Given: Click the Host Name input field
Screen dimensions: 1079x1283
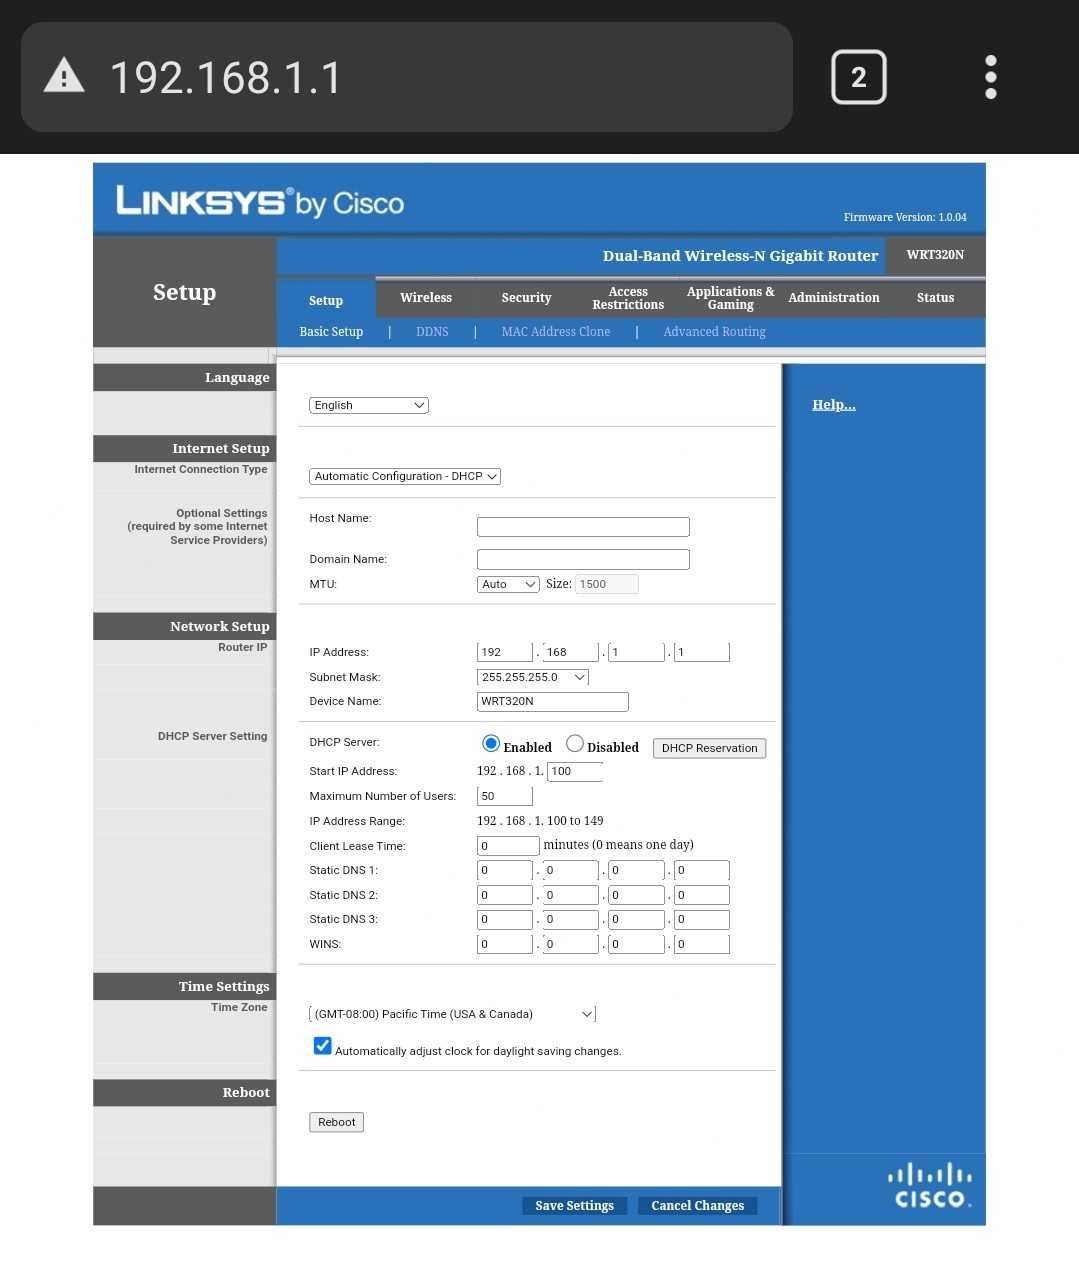Looking at the screenshot, I should (x=583, y=527).
